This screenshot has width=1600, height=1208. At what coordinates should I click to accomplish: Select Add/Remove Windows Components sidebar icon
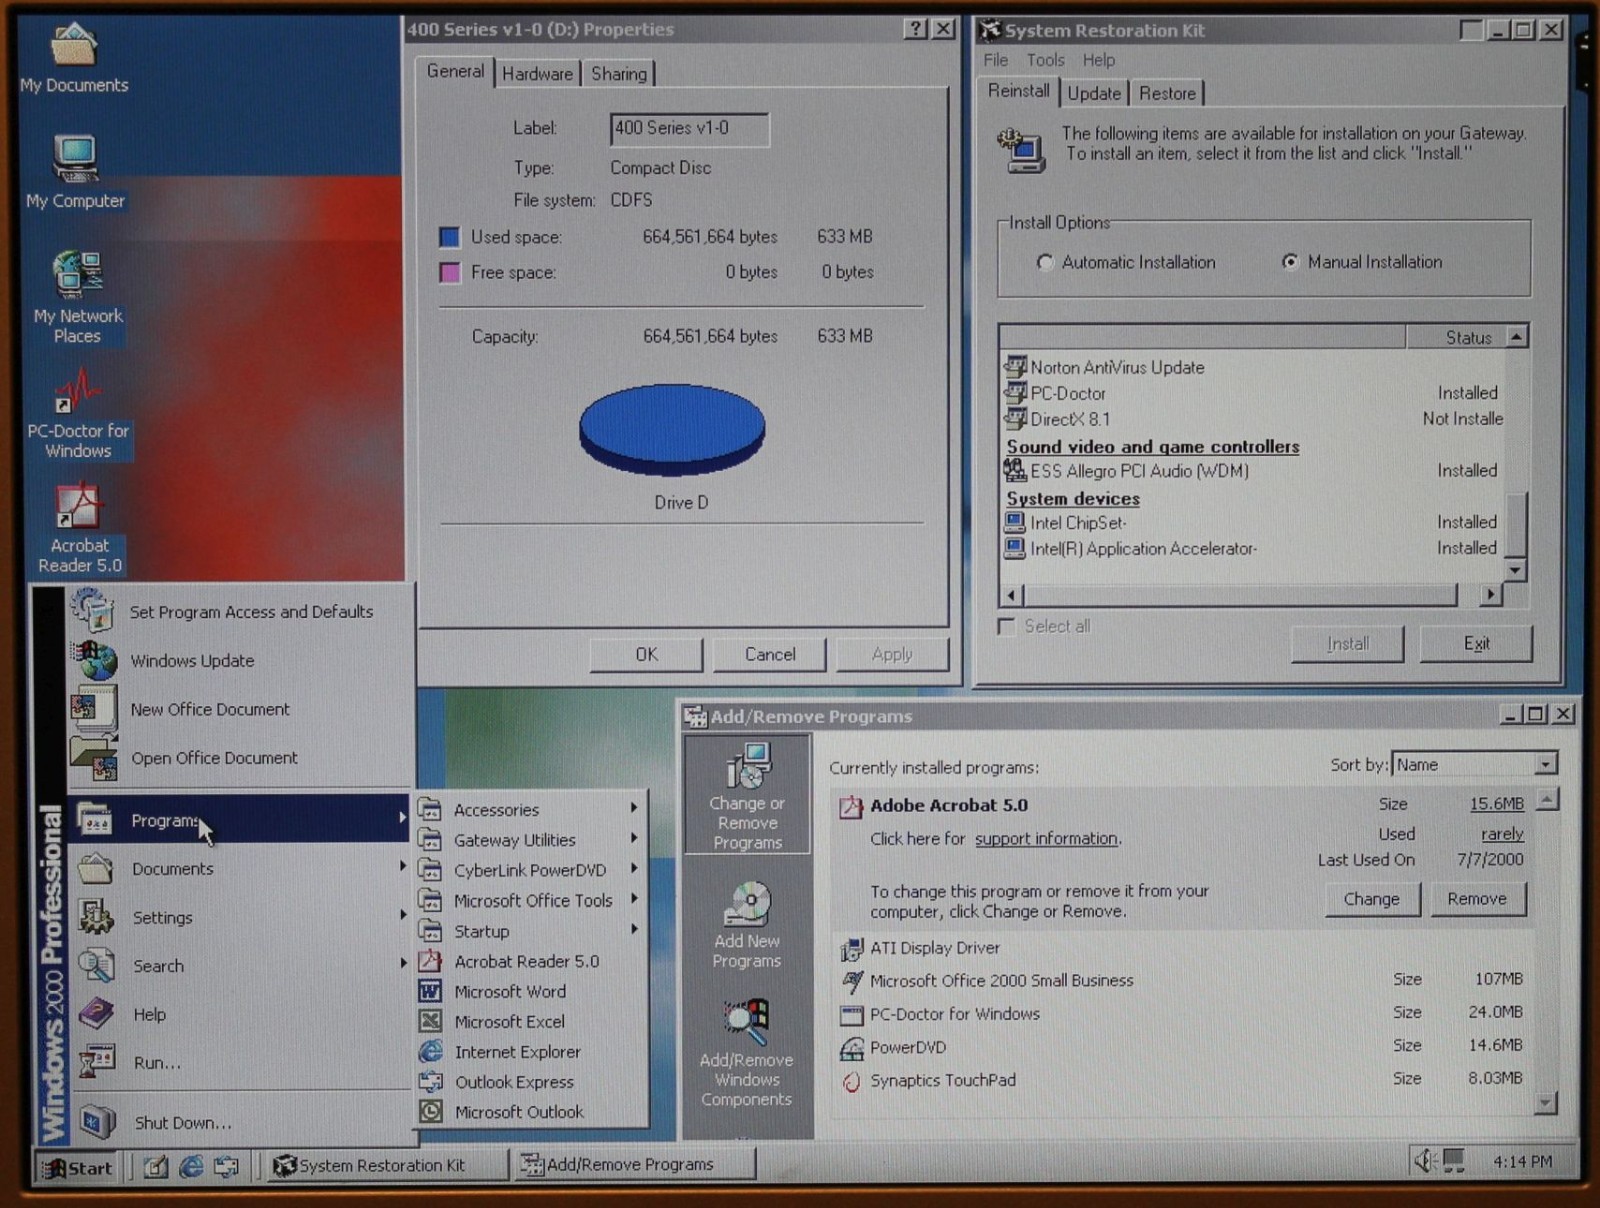pyautogui.click(x=747, y=1054)
